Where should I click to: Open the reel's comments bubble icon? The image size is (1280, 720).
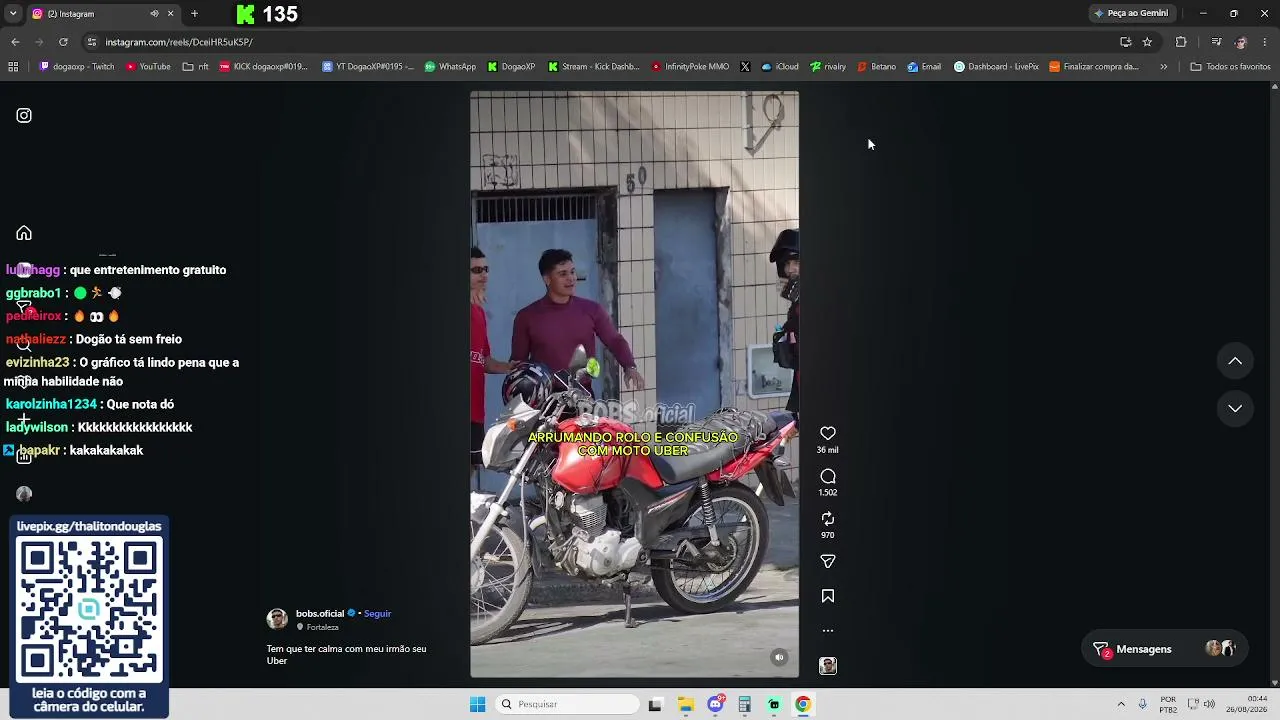[x=828, y=476]
